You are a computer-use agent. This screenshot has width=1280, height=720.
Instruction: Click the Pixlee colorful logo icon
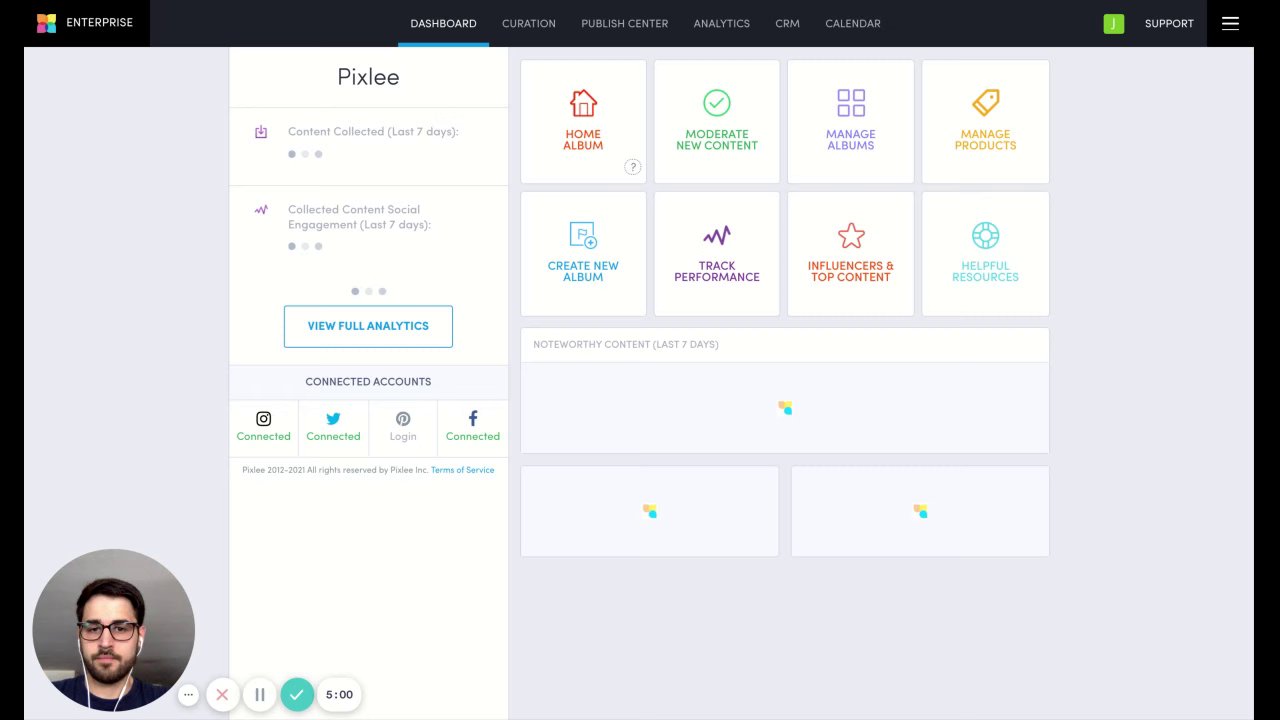point(46,23)
